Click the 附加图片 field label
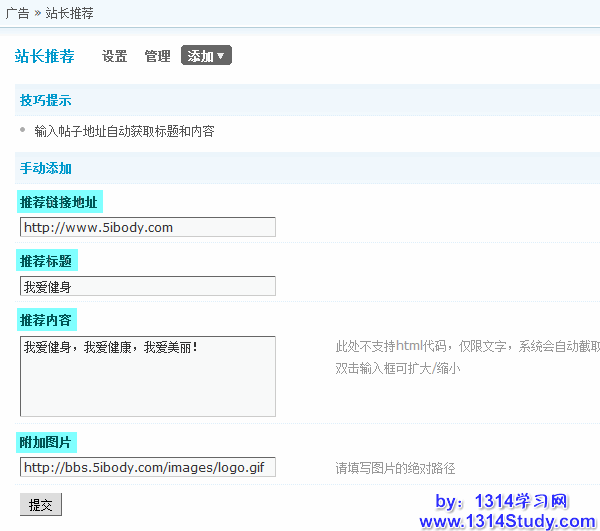 [46, 442]
